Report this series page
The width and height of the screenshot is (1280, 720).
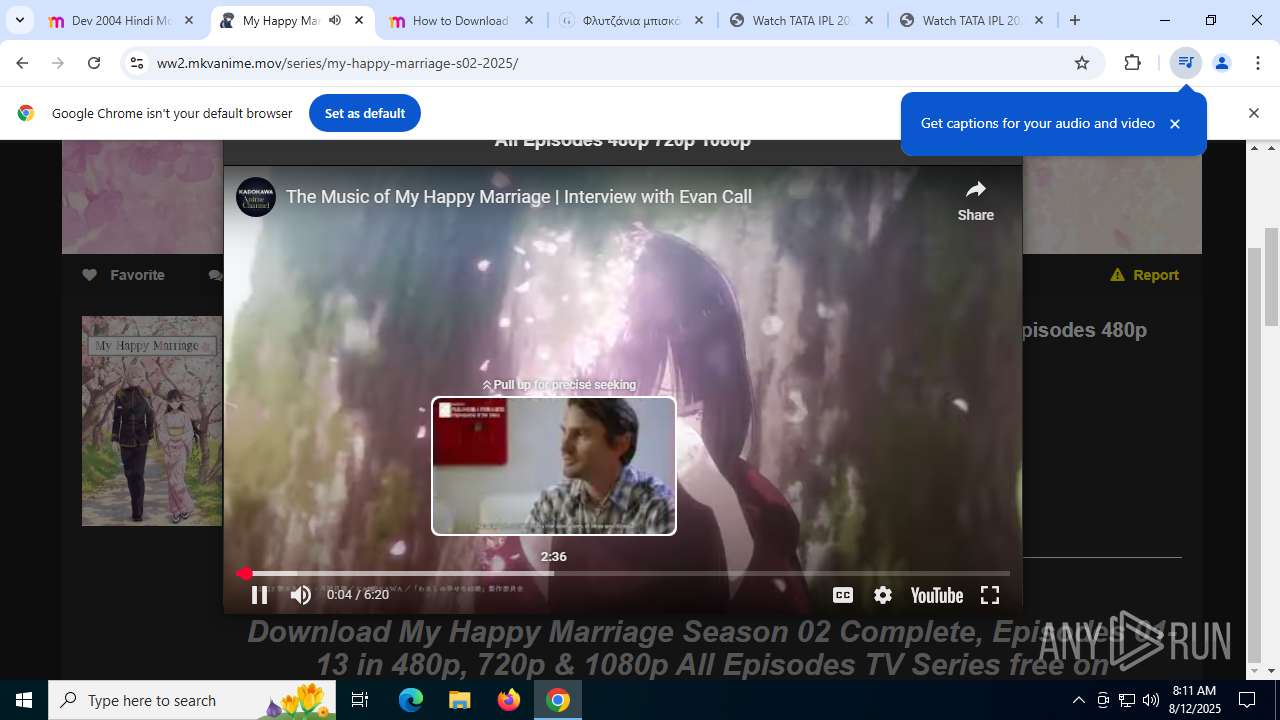[x=1145, y=275]
